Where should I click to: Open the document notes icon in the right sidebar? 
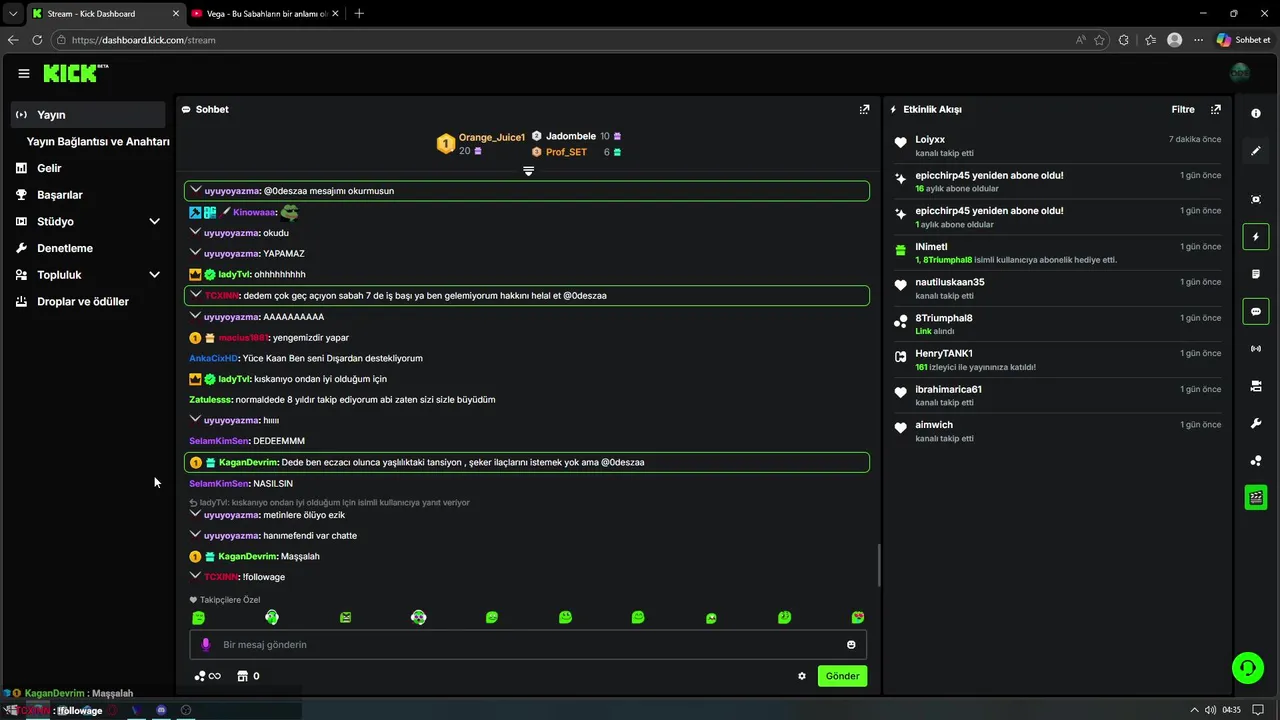point(1256,274)
